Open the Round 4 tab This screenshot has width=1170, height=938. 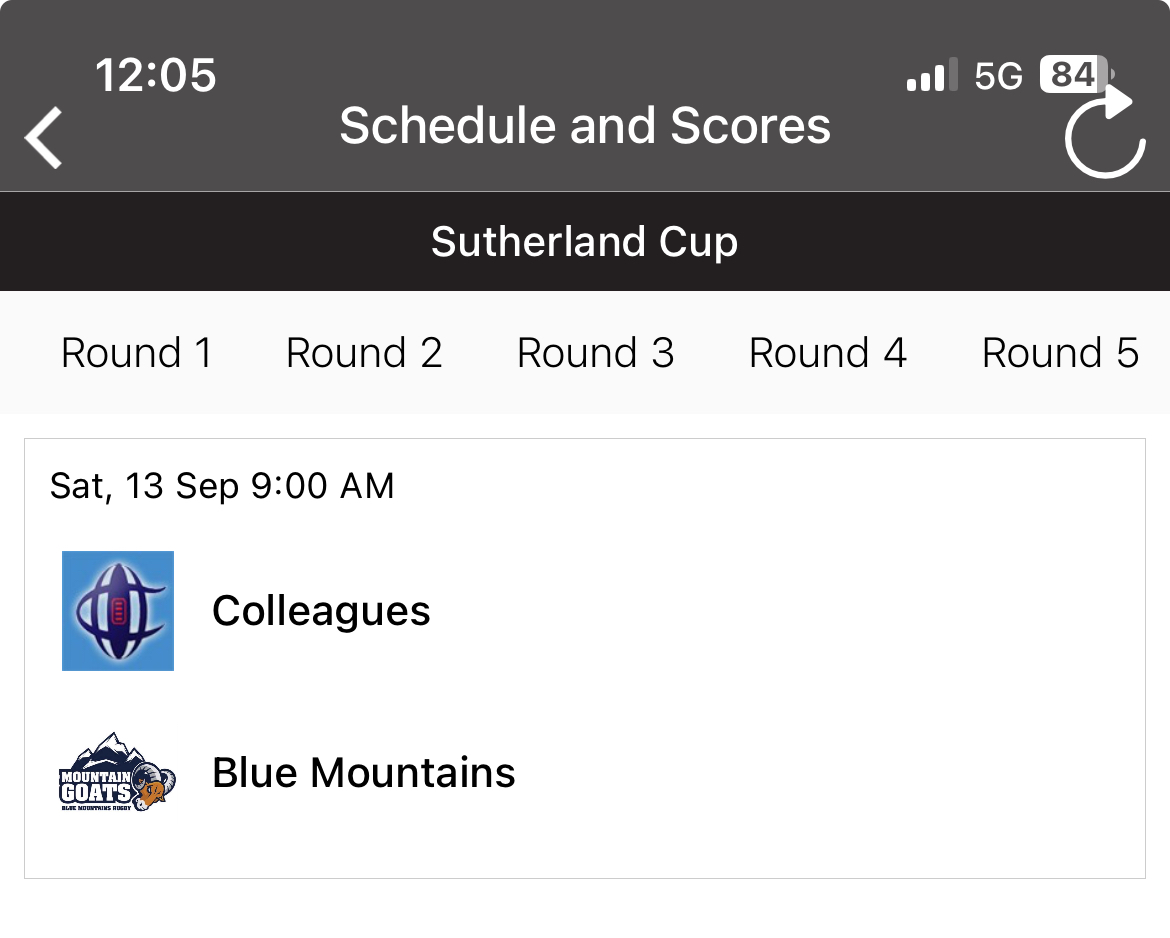click(x=828, y=353)
